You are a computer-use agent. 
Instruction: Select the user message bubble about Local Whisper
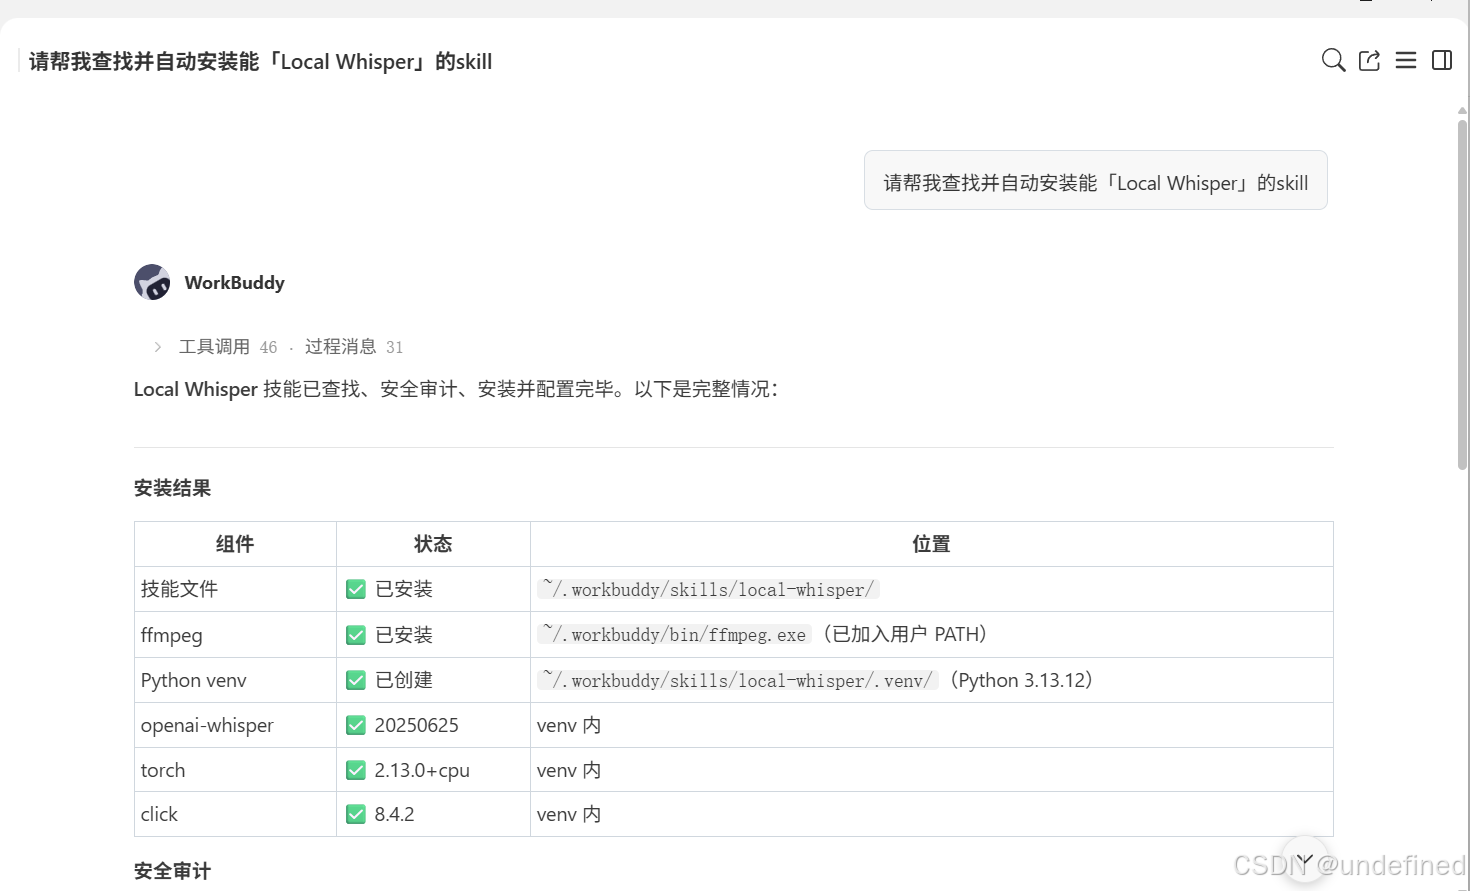point(1096,181)
